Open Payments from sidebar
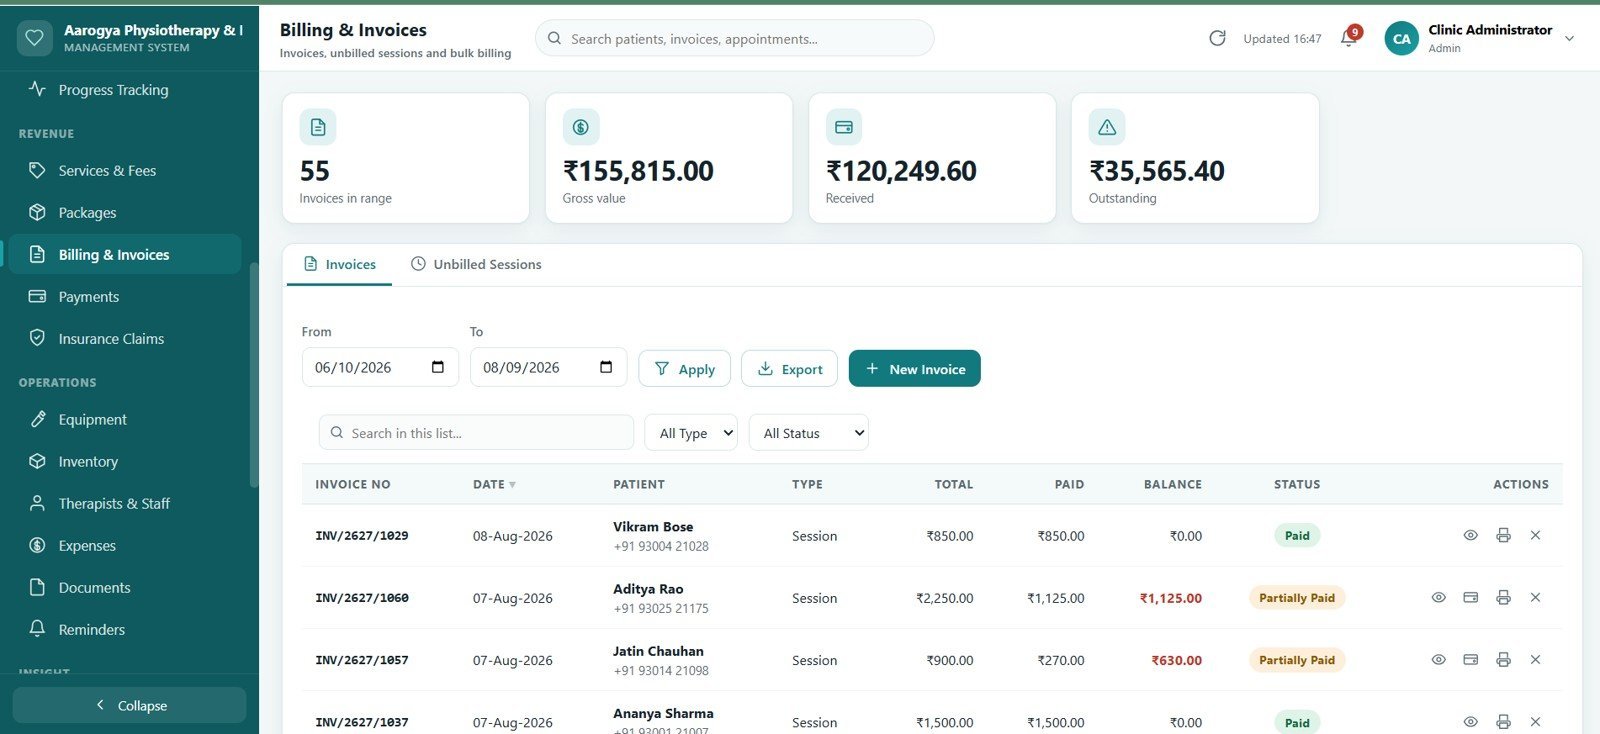1600x734 pixels. pos(125,297)
